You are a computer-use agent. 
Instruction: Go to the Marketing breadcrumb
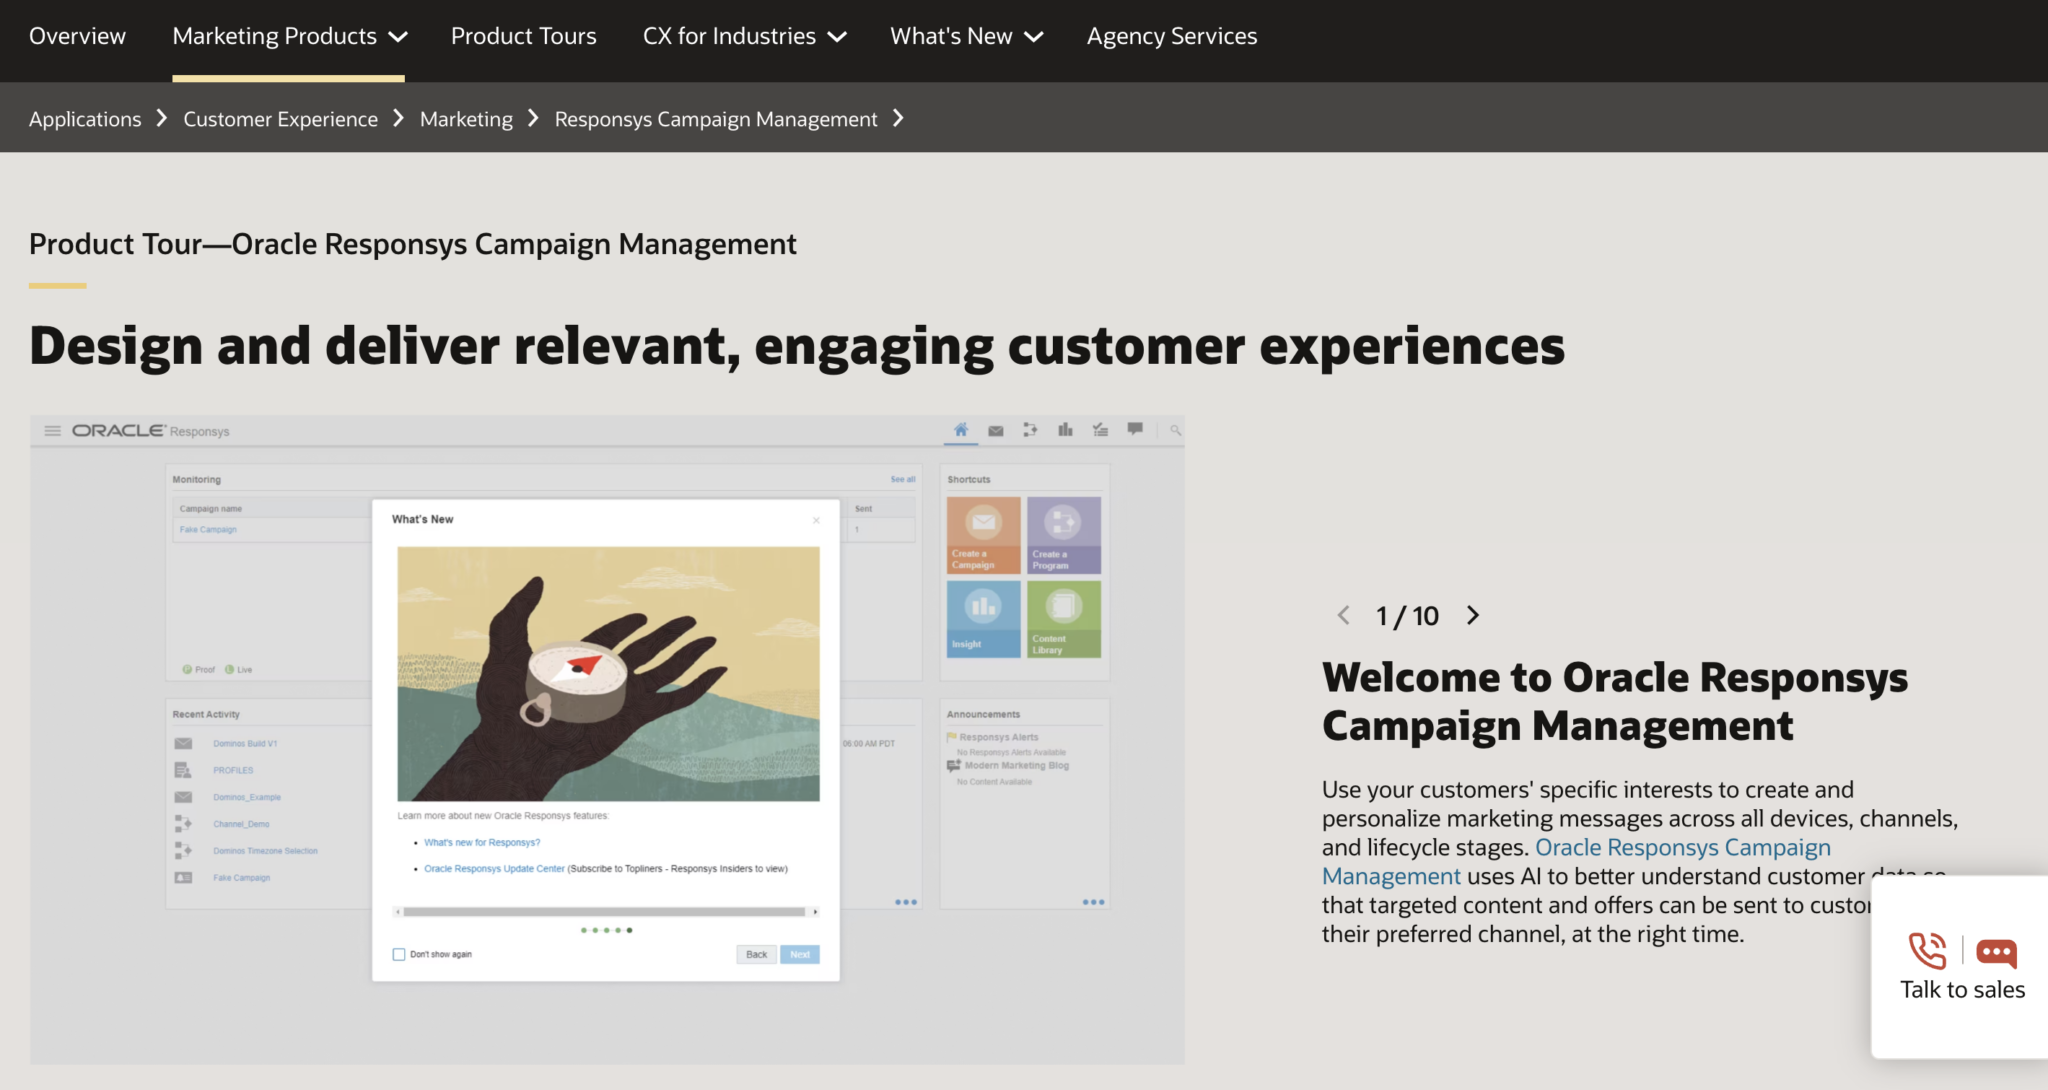pyautogui.click(x=466, y=119)
